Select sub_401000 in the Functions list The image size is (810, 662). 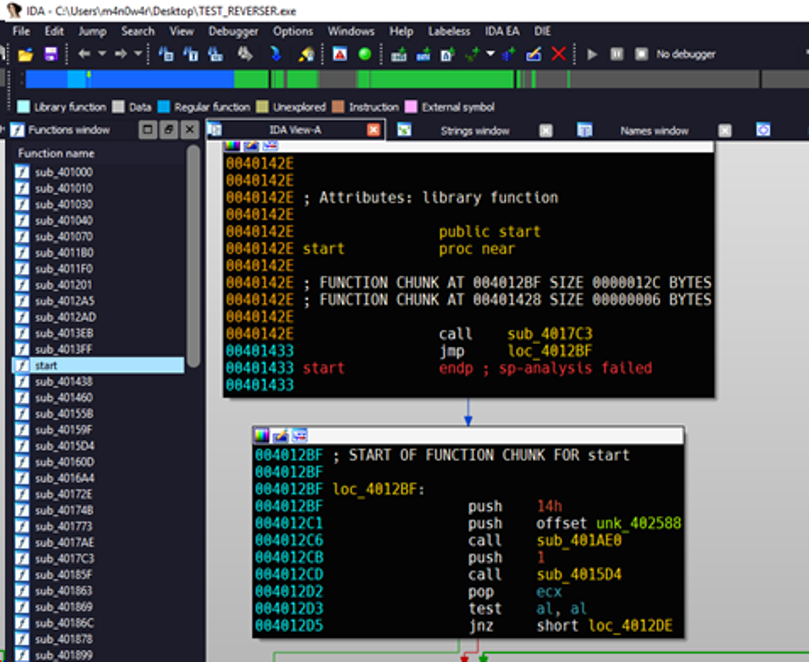tap(63, 172)
